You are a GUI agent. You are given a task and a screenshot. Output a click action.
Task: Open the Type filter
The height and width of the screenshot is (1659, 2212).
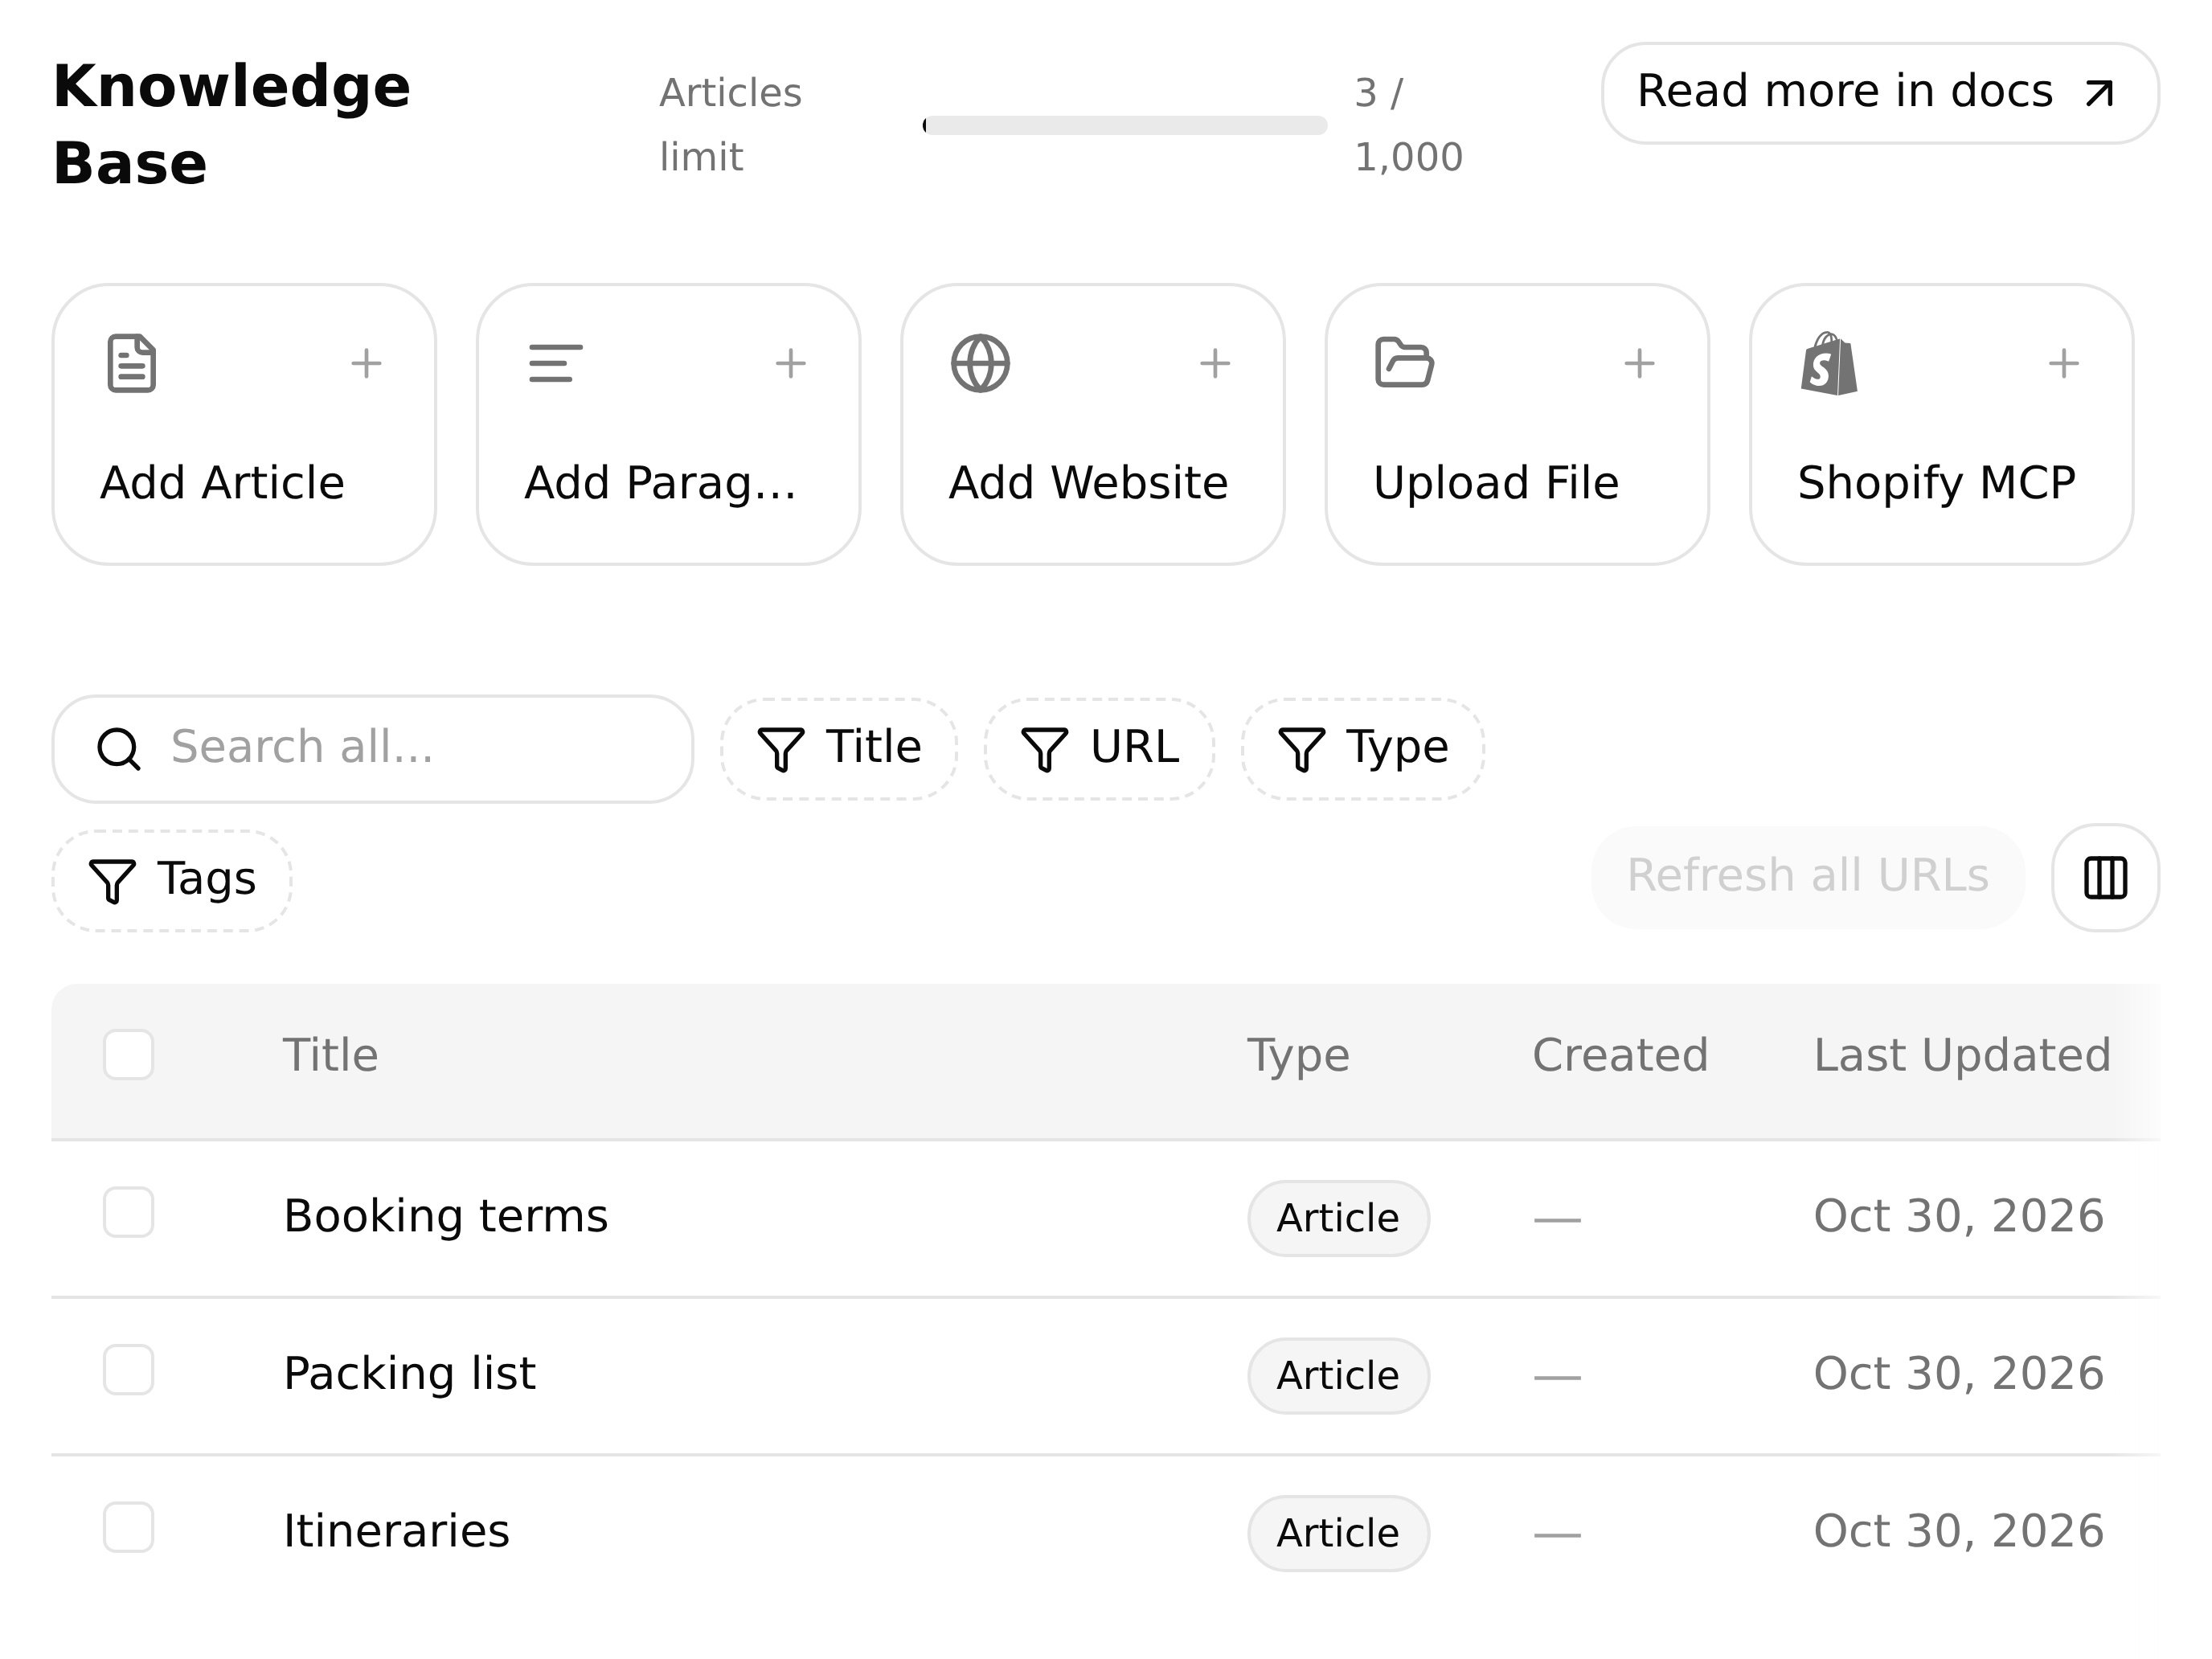(x=1363, y=749)
